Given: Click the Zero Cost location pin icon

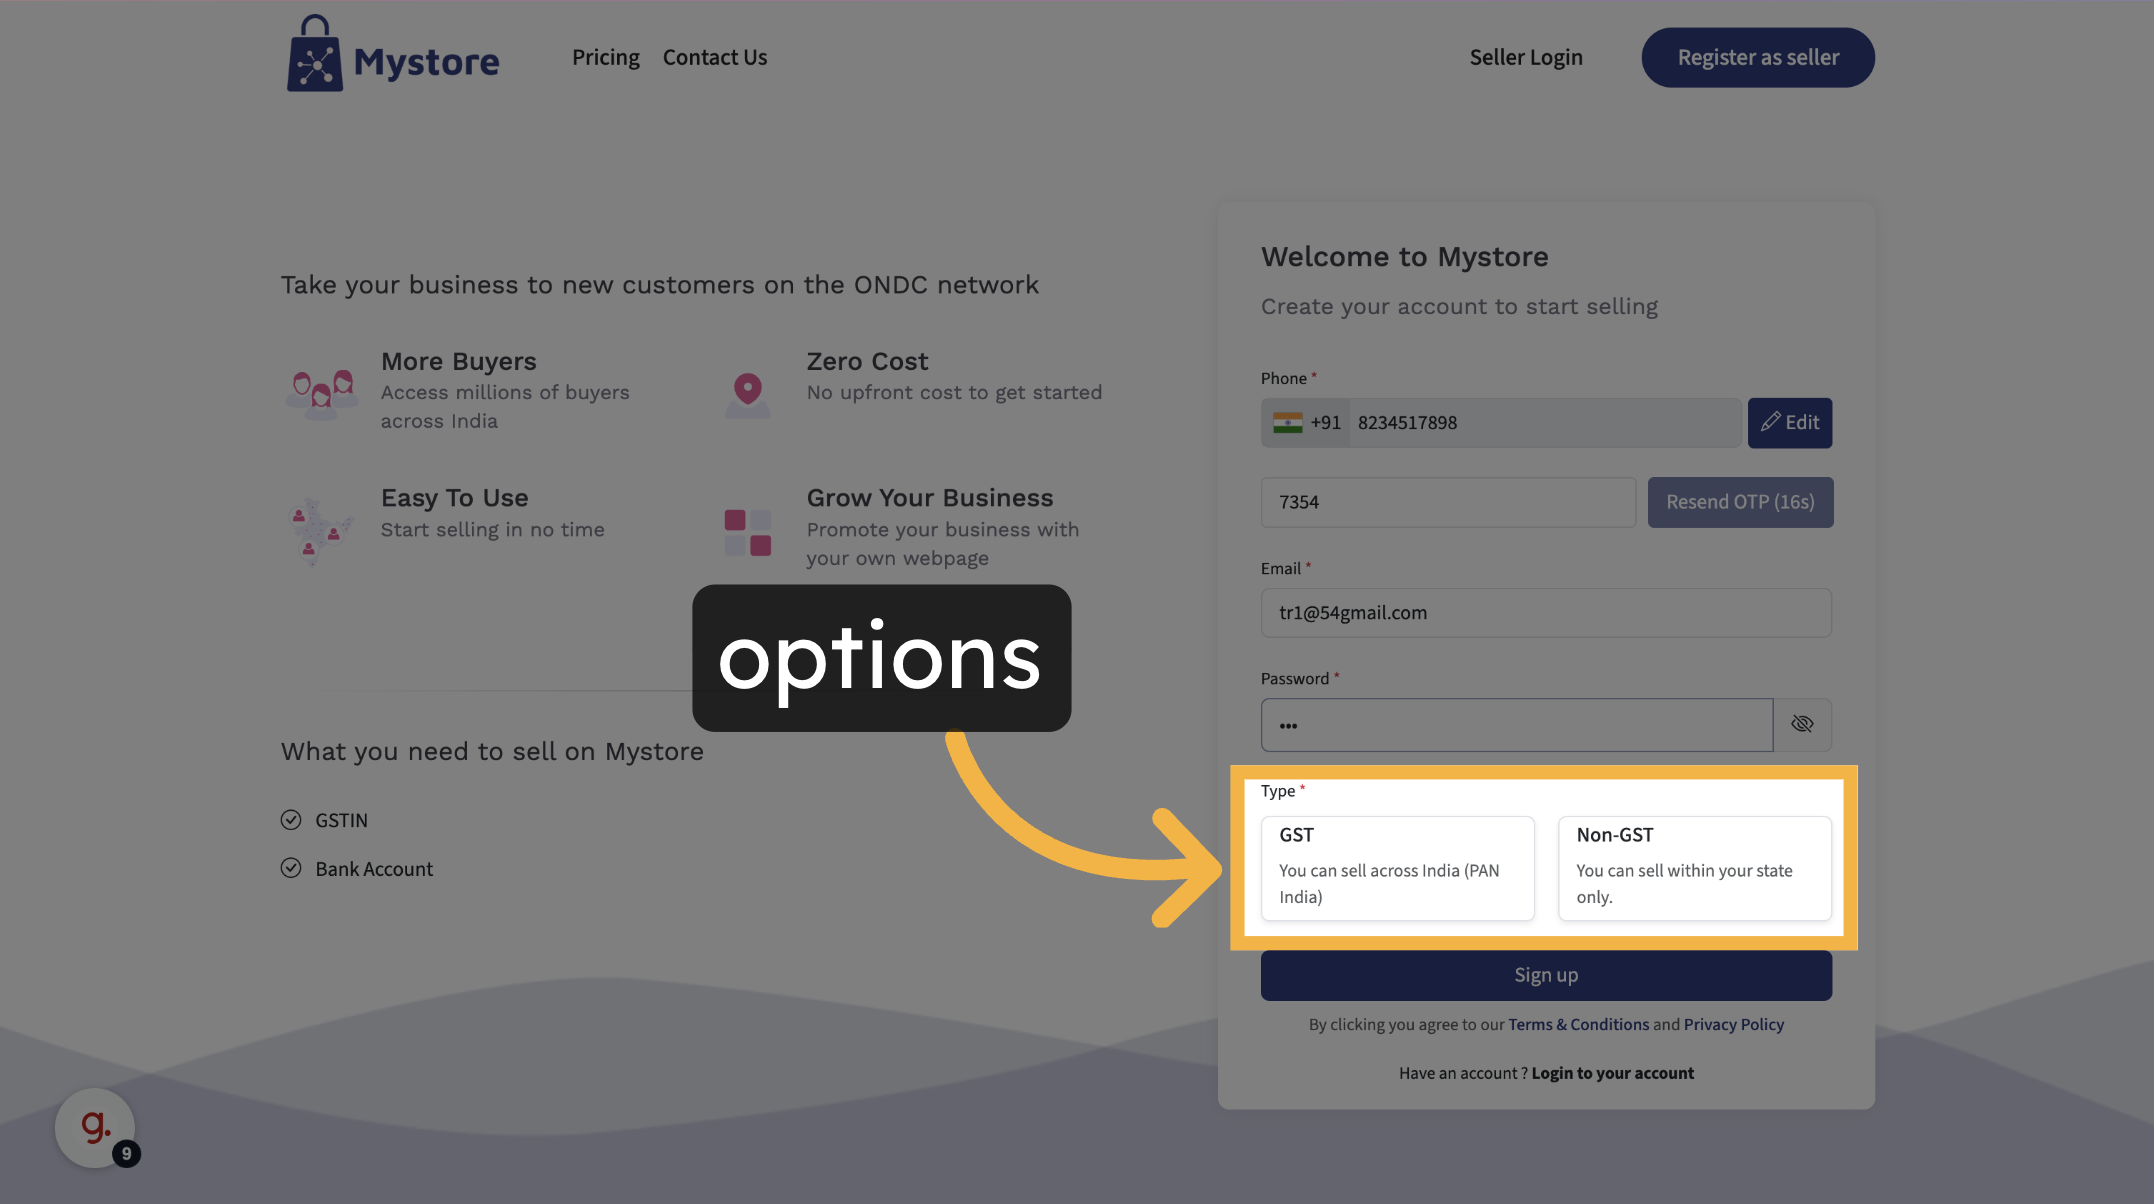Looking at the screenshot, I should 747,394.
